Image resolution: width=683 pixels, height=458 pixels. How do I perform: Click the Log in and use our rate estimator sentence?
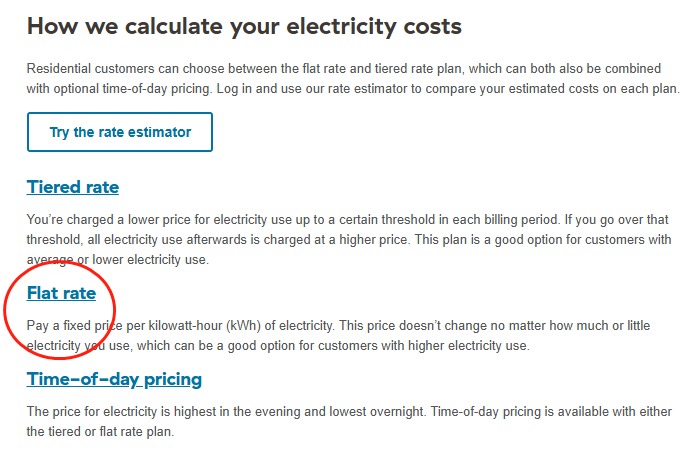[448, 88]
